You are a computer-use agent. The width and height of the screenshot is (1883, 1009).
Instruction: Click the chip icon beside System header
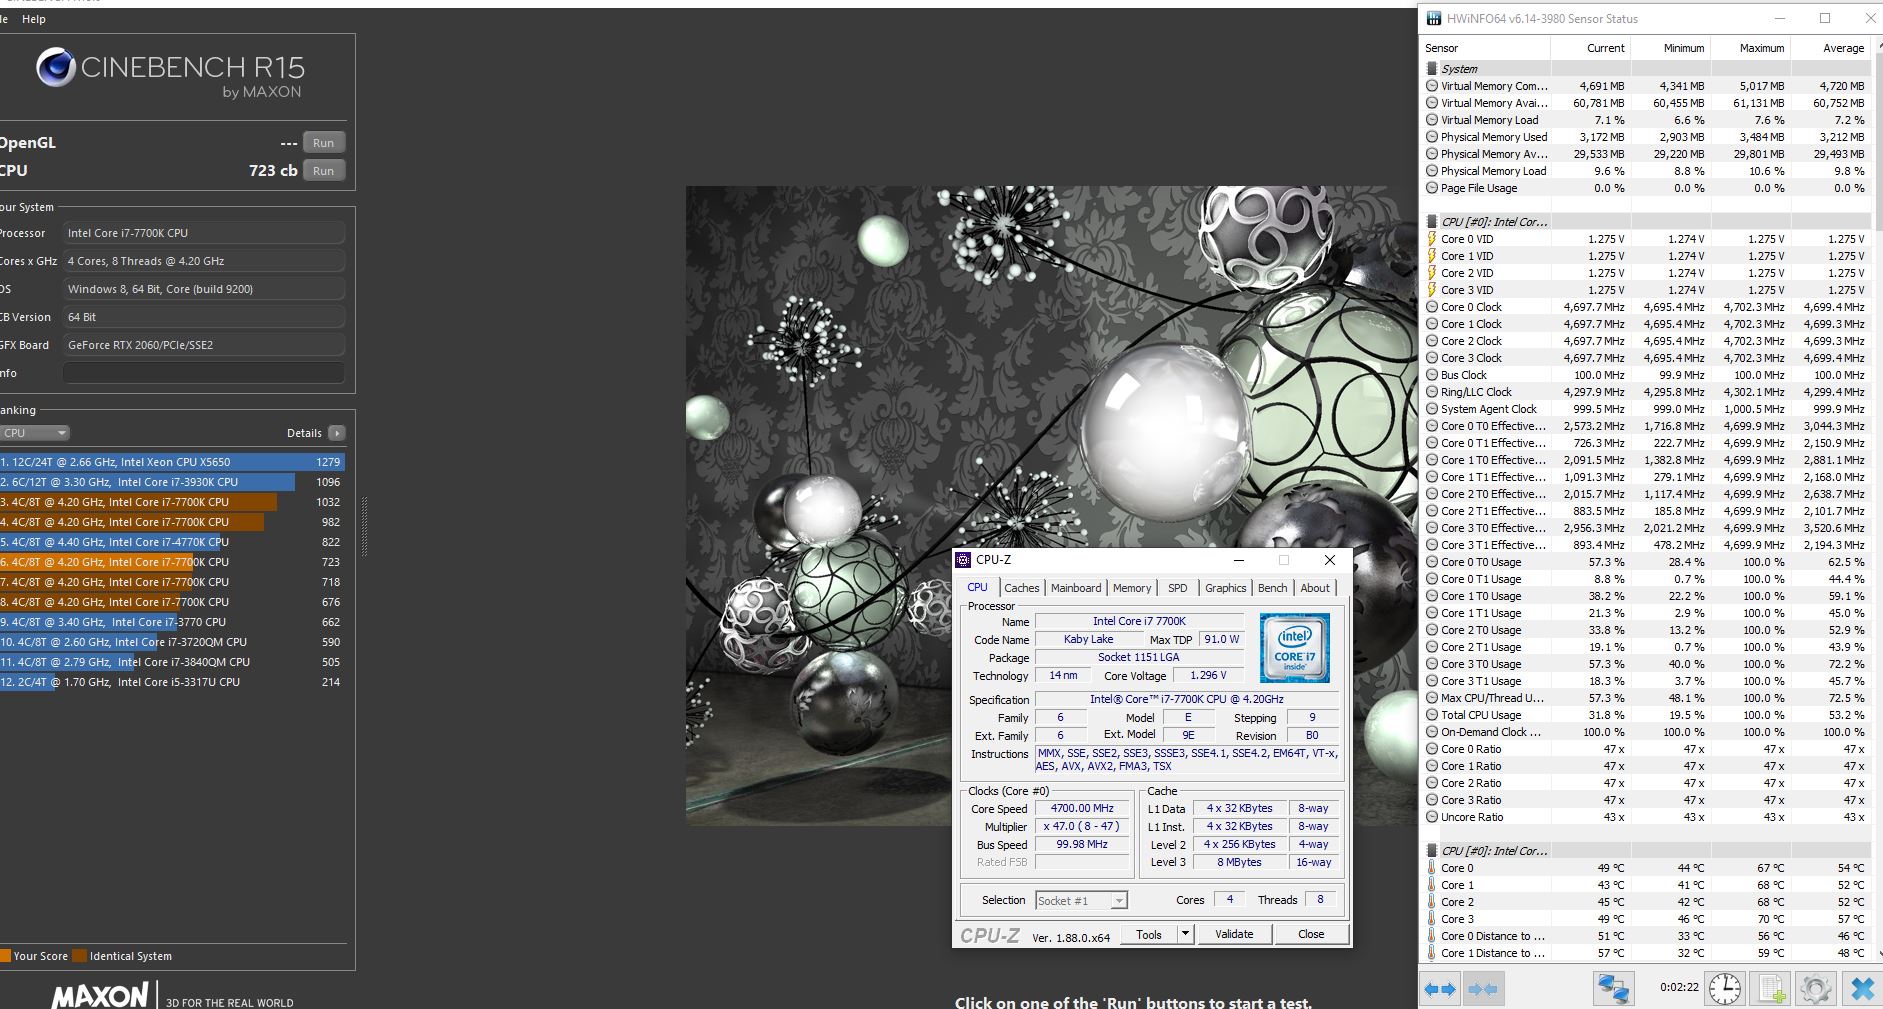[x=1432, y=69]
